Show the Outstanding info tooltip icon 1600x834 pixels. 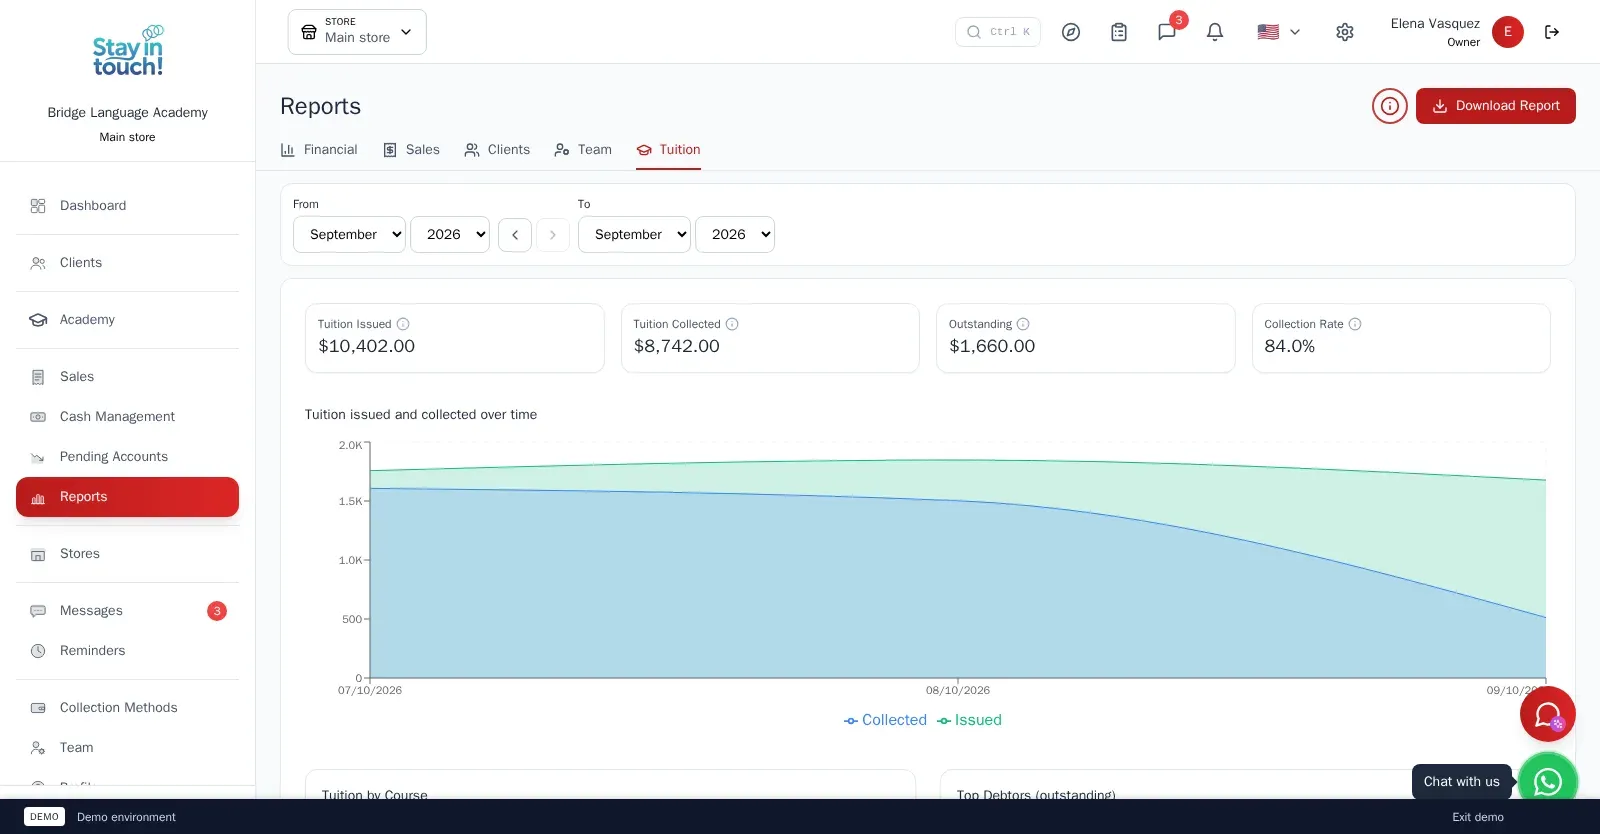click(x=1023, y=324)
